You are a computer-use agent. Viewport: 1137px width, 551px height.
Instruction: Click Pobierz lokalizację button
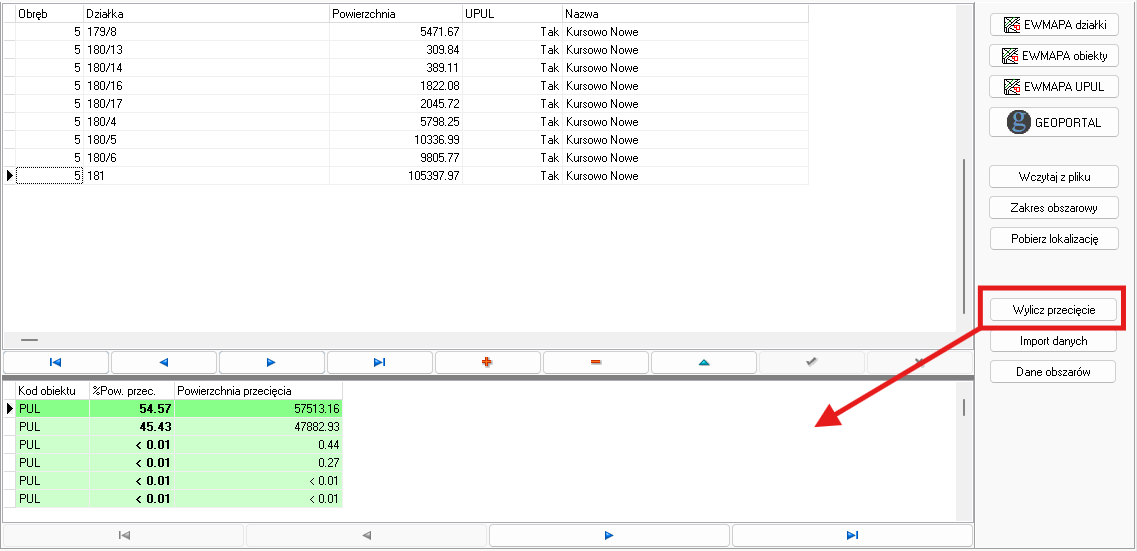coord(1054,238)
